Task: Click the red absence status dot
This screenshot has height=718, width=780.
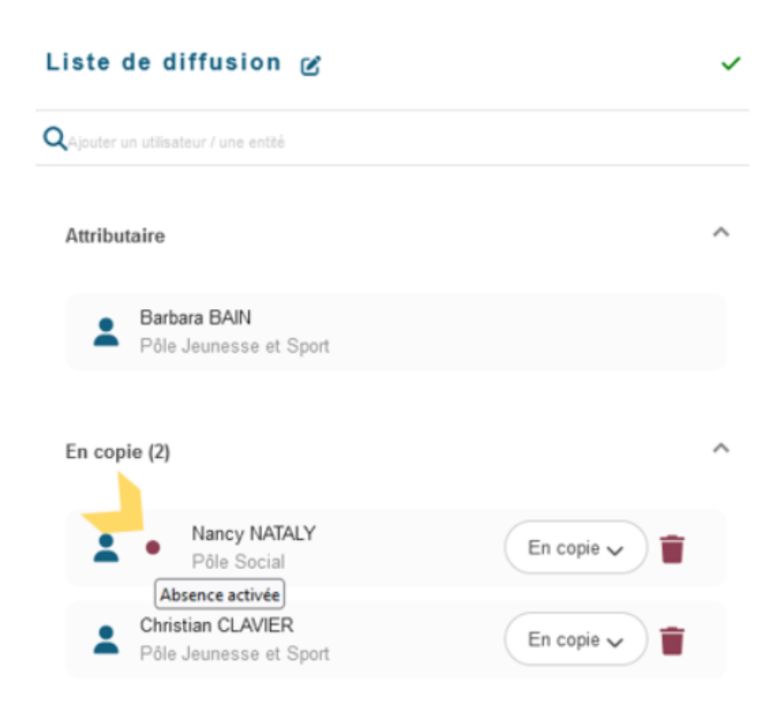Action: point(153,547)
